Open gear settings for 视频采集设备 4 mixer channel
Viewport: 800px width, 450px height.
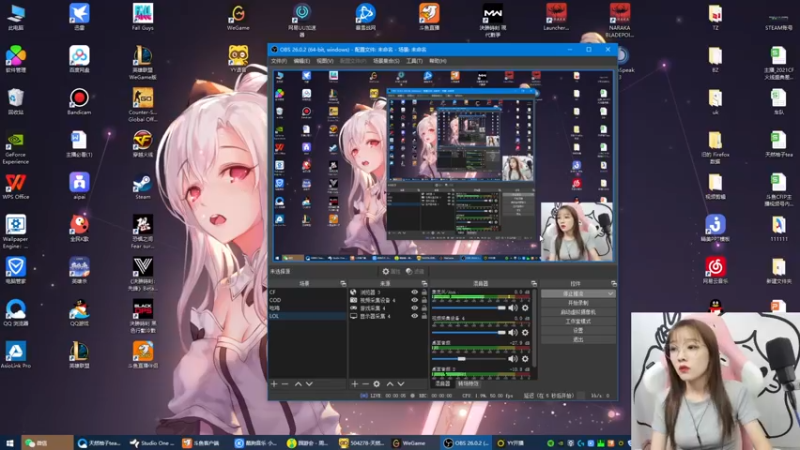pyautogui.click(x=525, y=333)
